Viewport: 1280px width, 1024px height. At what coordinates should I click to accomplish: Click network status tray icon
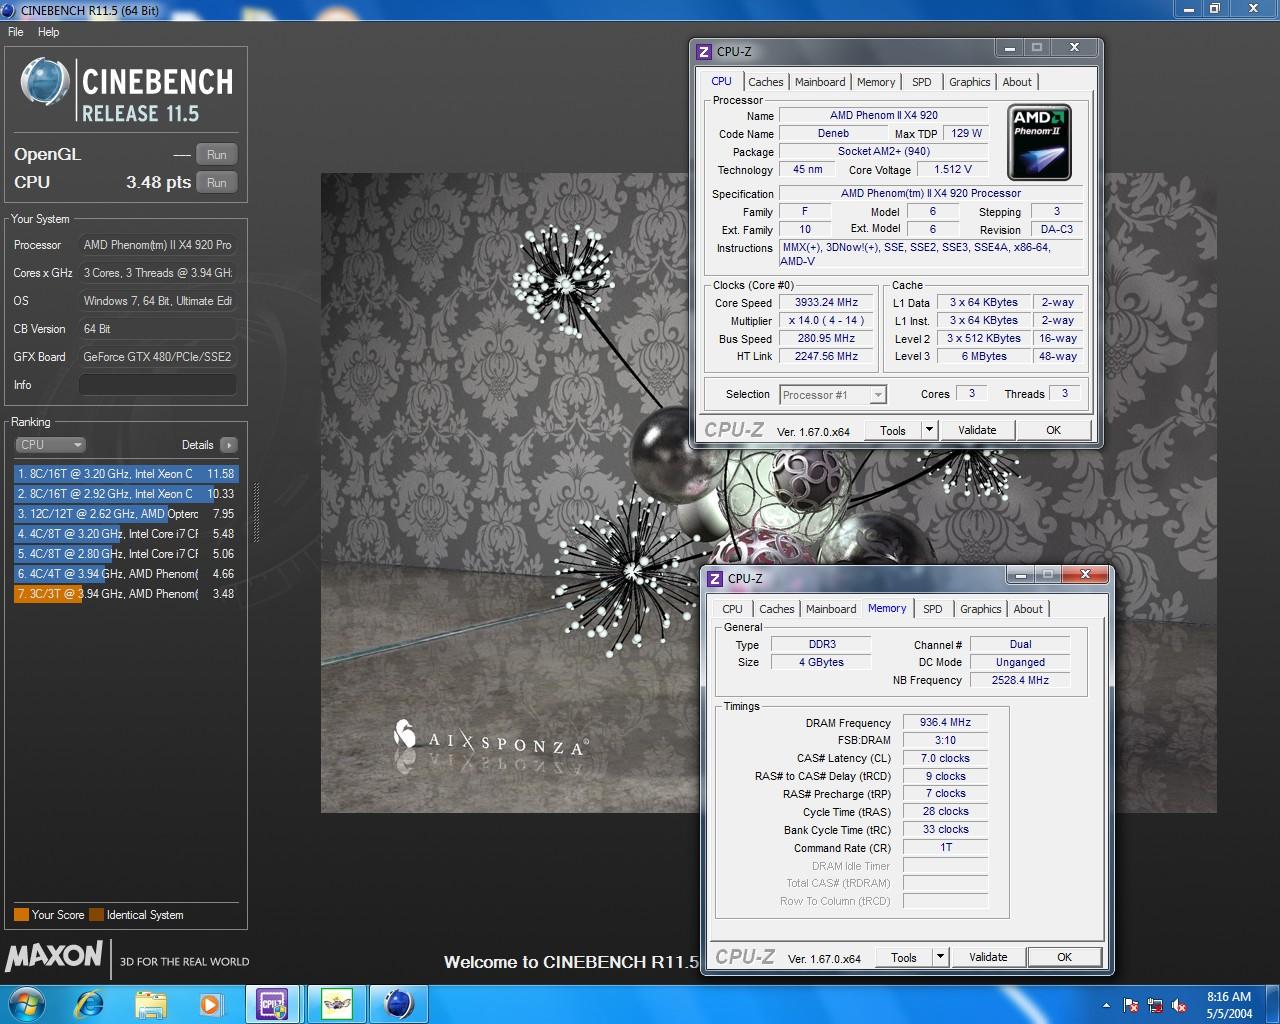pos(1155,1005)
